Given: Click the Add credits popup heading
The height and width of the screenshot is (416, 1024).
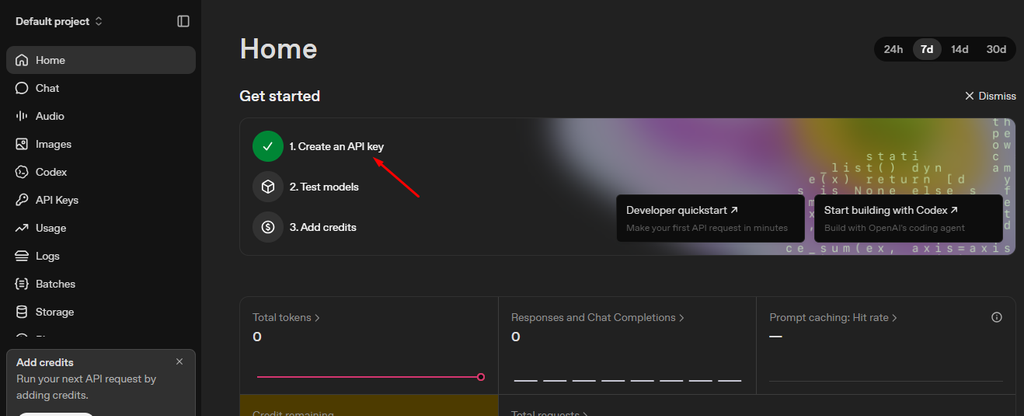Looking at the screenshot, I should click(x=45, y=362).
